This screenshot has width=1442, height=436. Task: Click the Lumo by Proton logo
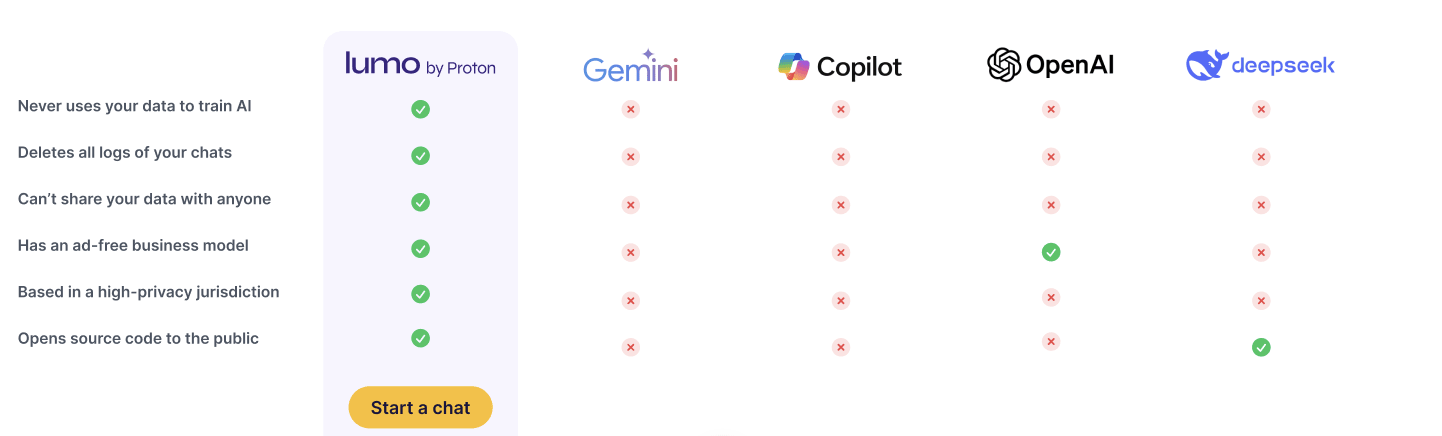coord(420,64)
